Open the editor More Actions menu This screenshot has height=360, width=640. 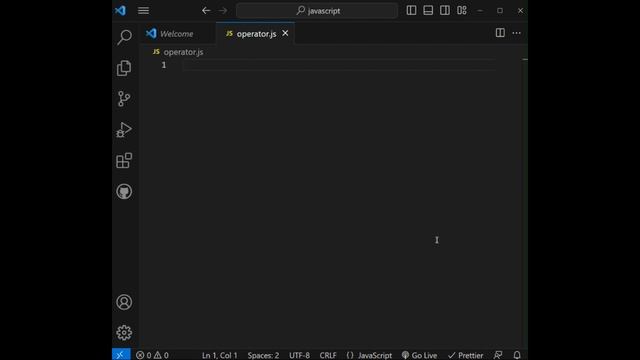point(517,33)
